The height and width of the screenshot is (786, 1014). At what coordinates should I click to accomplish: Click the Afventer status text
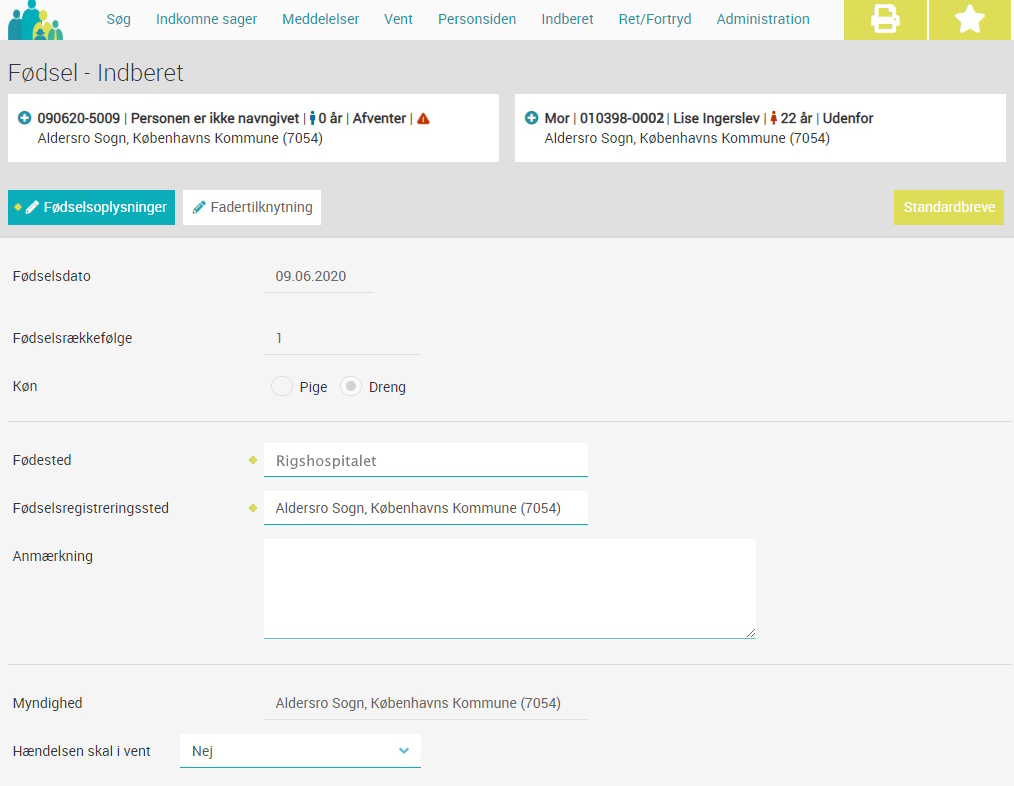(x=379, y=118)
